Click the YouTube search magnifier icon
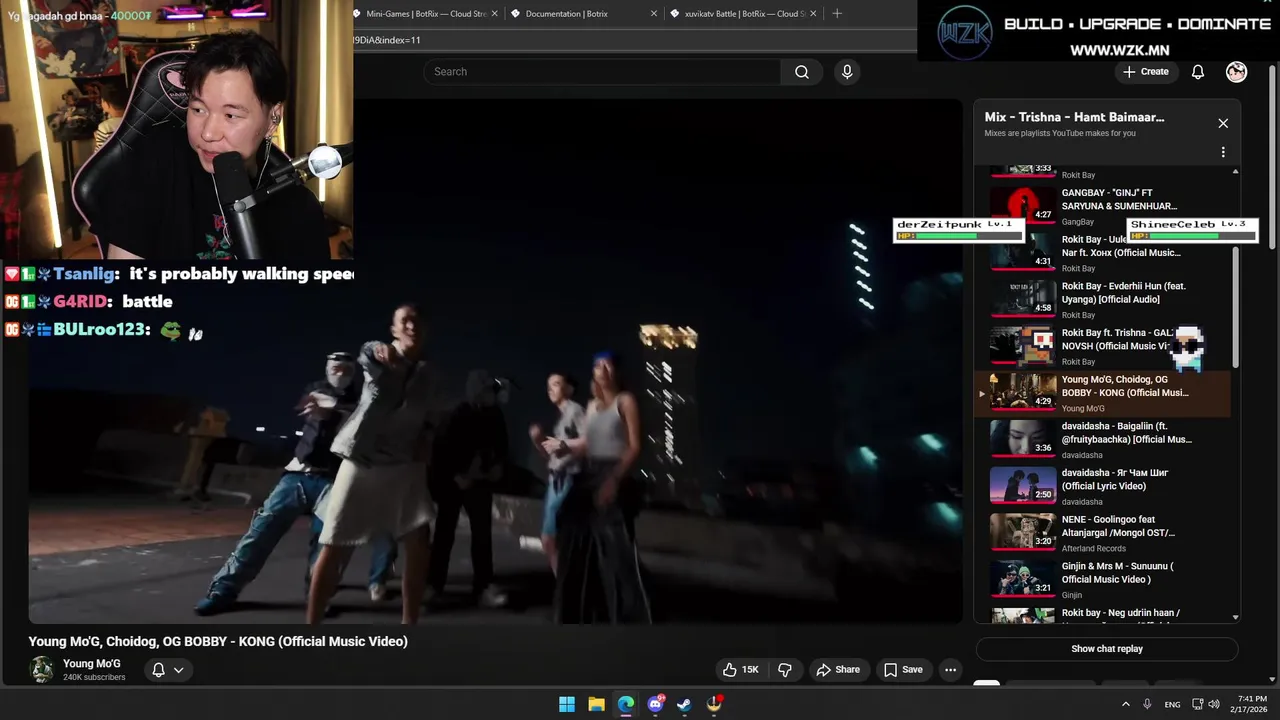This screenshot has width=1280, height=720. coord(801,72)
